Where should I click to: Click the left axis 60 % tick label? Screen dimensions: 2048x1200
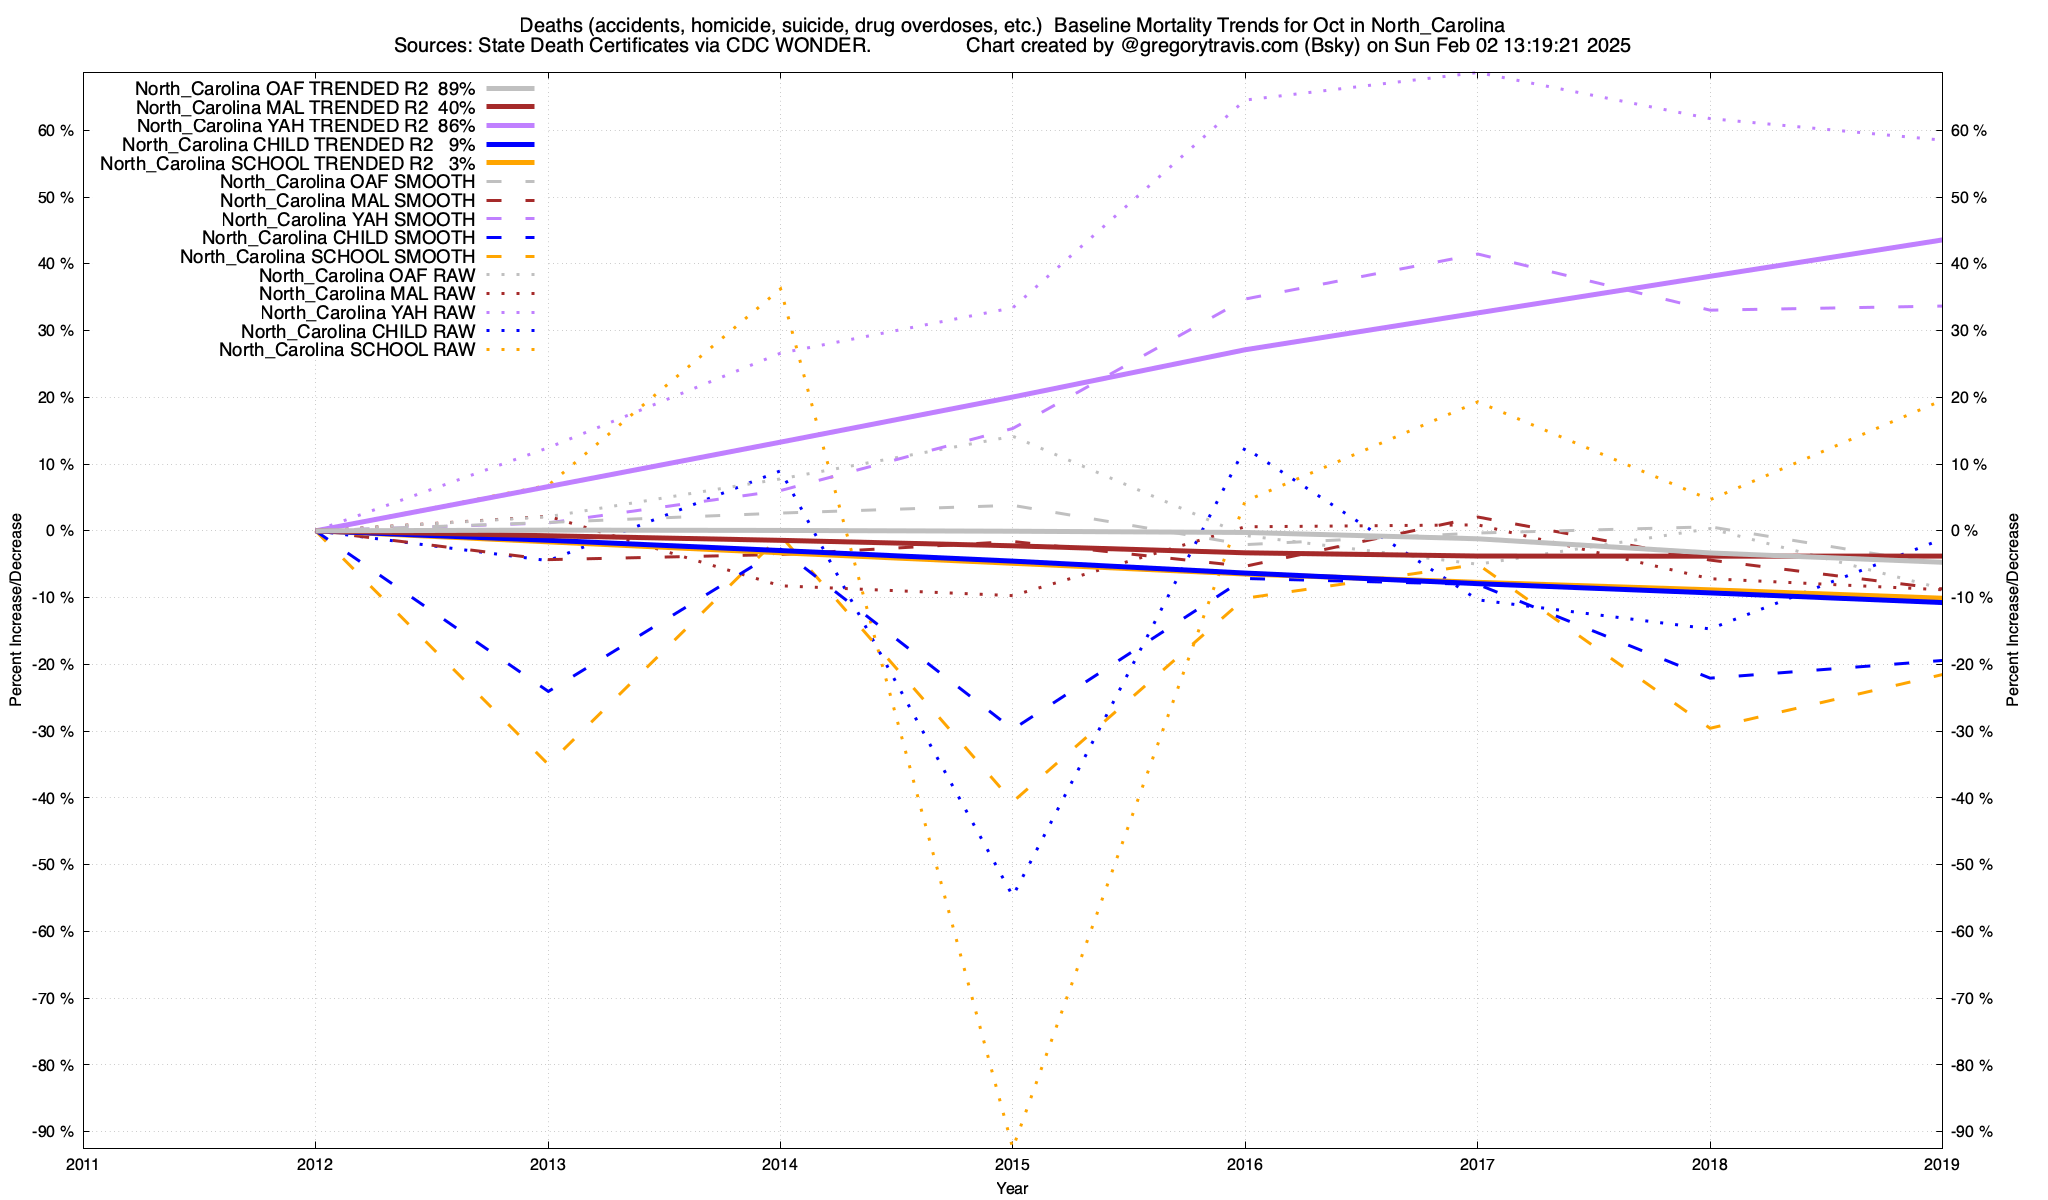pos(57,131)
